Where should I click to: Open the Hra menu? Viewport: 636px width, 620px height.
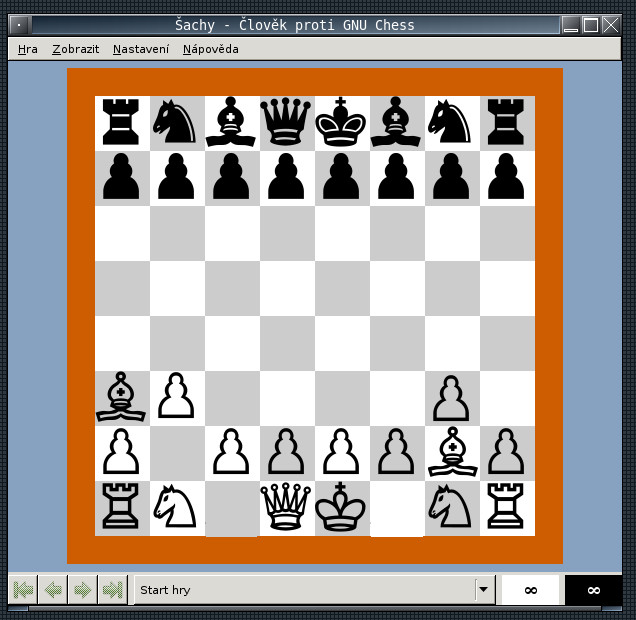pos(28,49)
